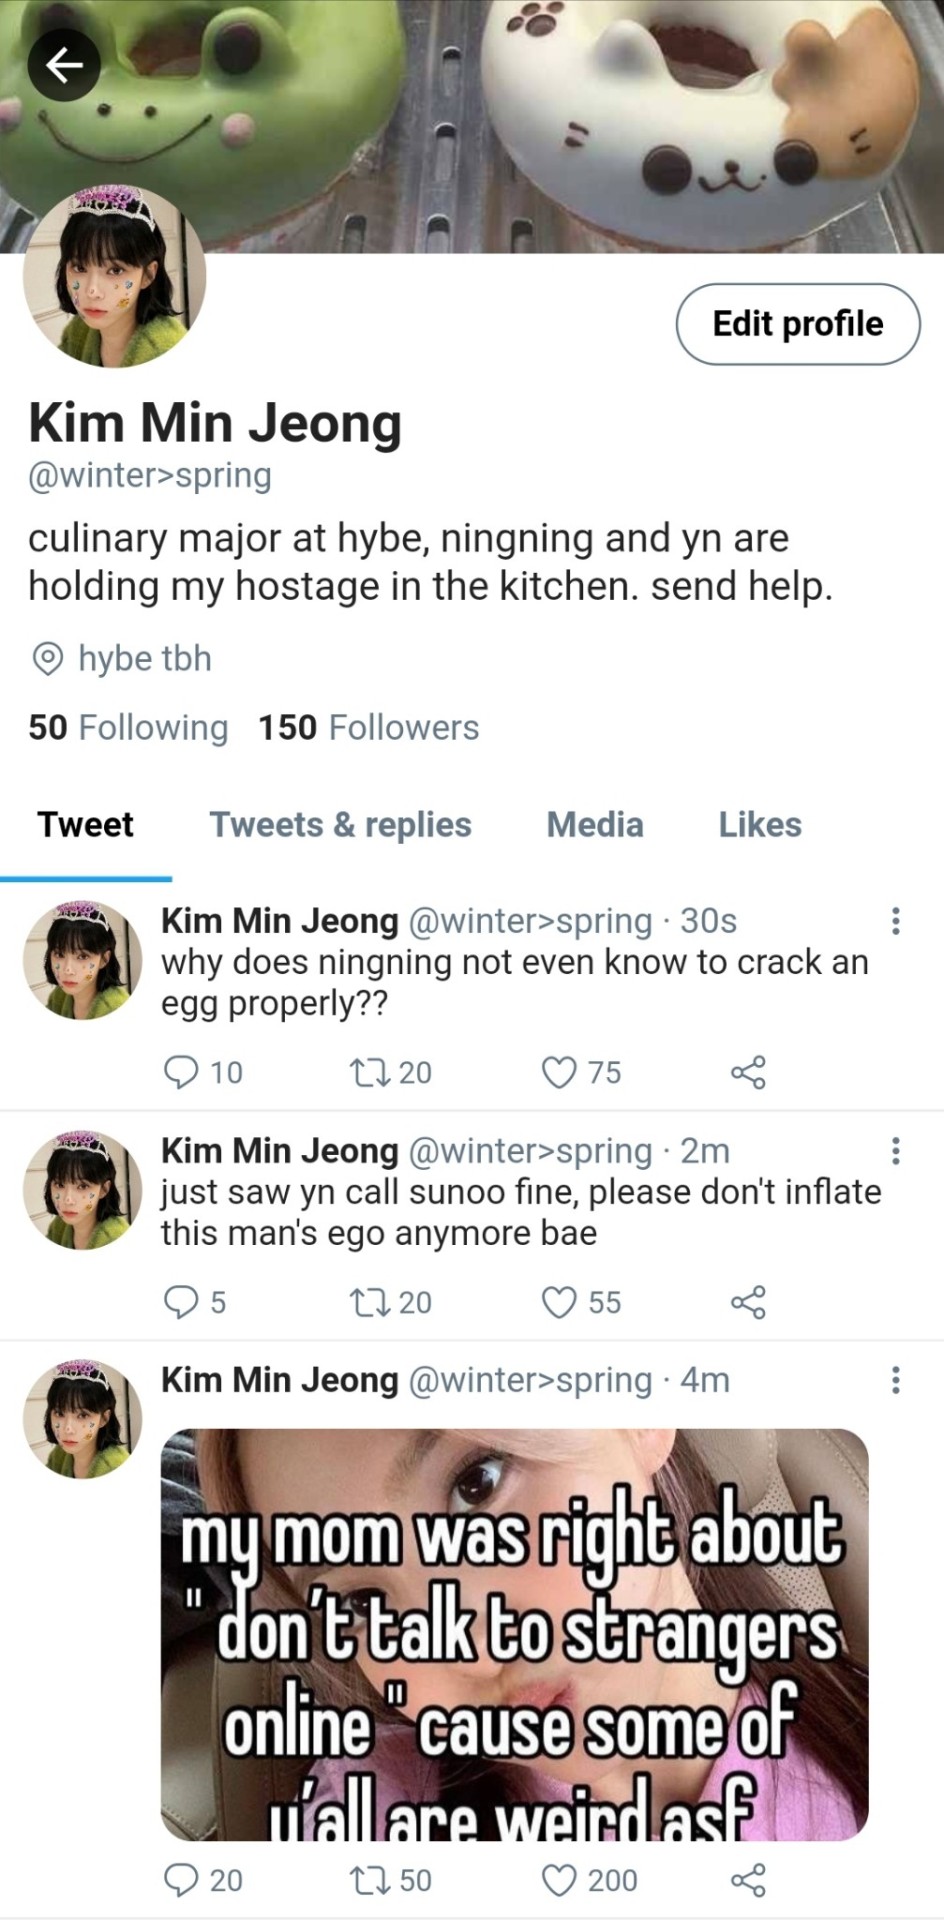The width and height of the screenshot is (944, 1920).
Task: Like the strangers online meme tweet
Action: coord(558,1880)
